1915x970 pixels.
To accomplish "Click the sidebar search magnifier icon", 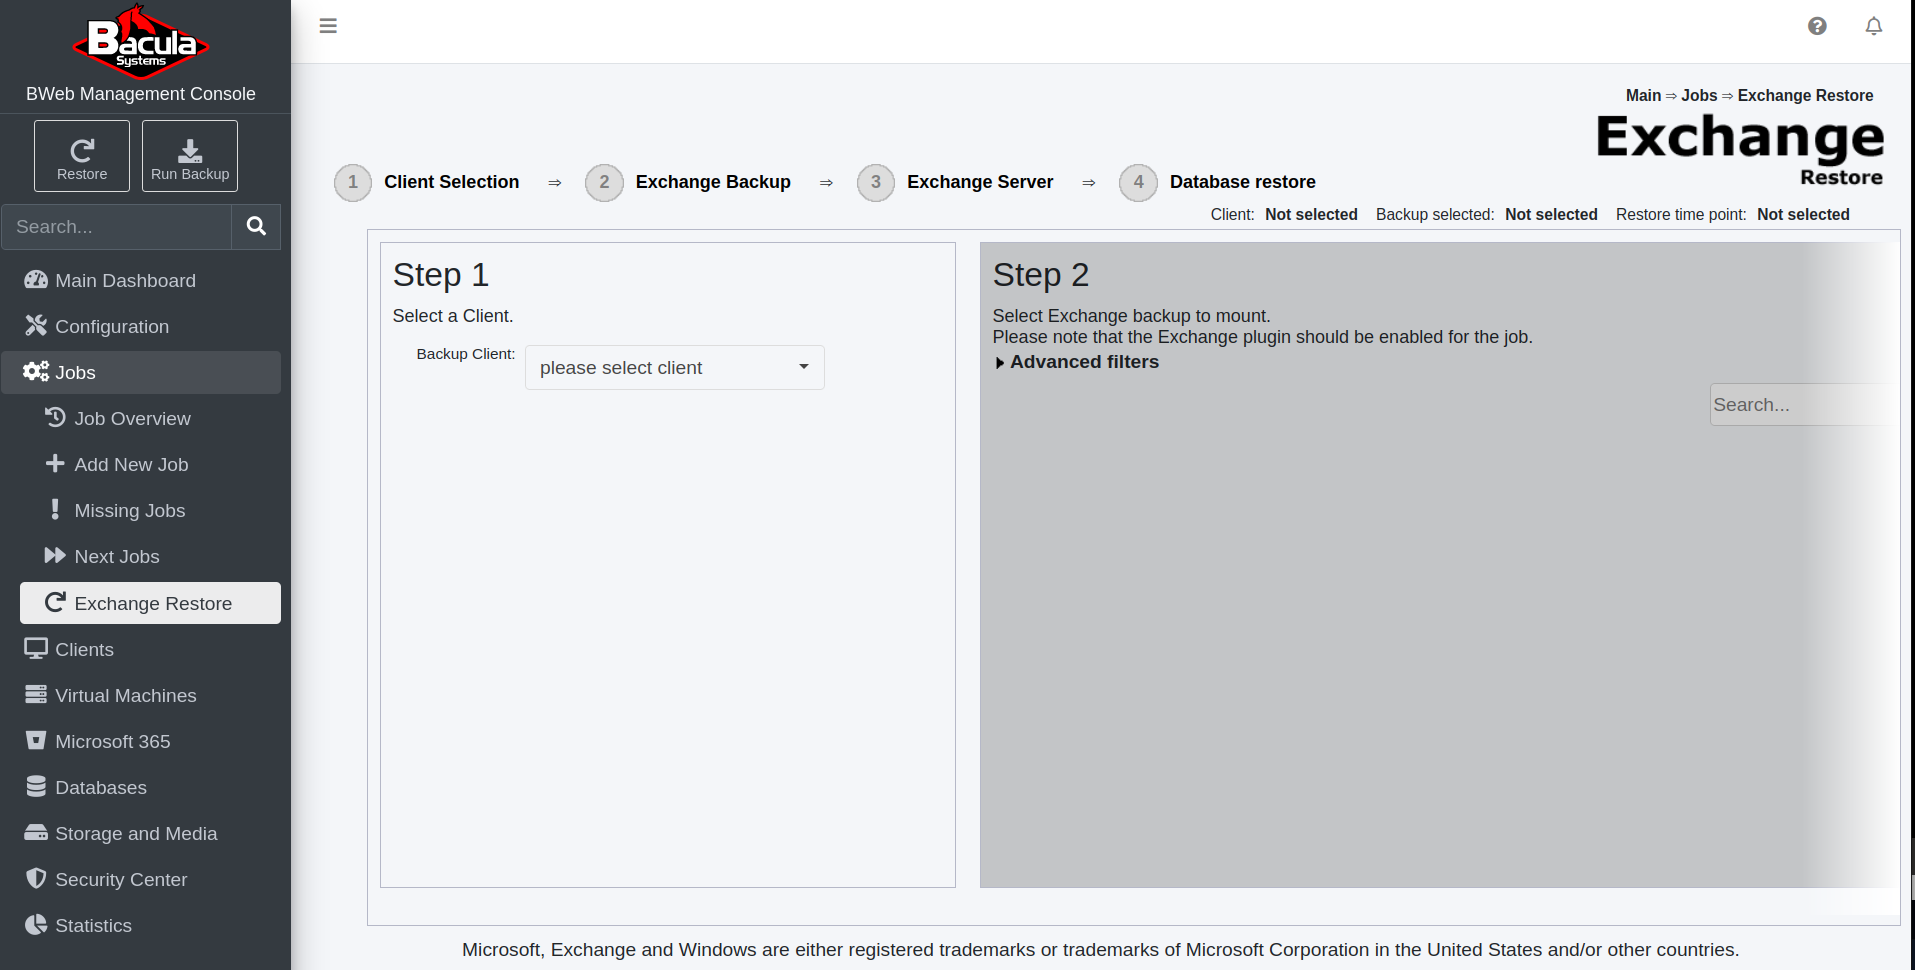I will [256, 227].
